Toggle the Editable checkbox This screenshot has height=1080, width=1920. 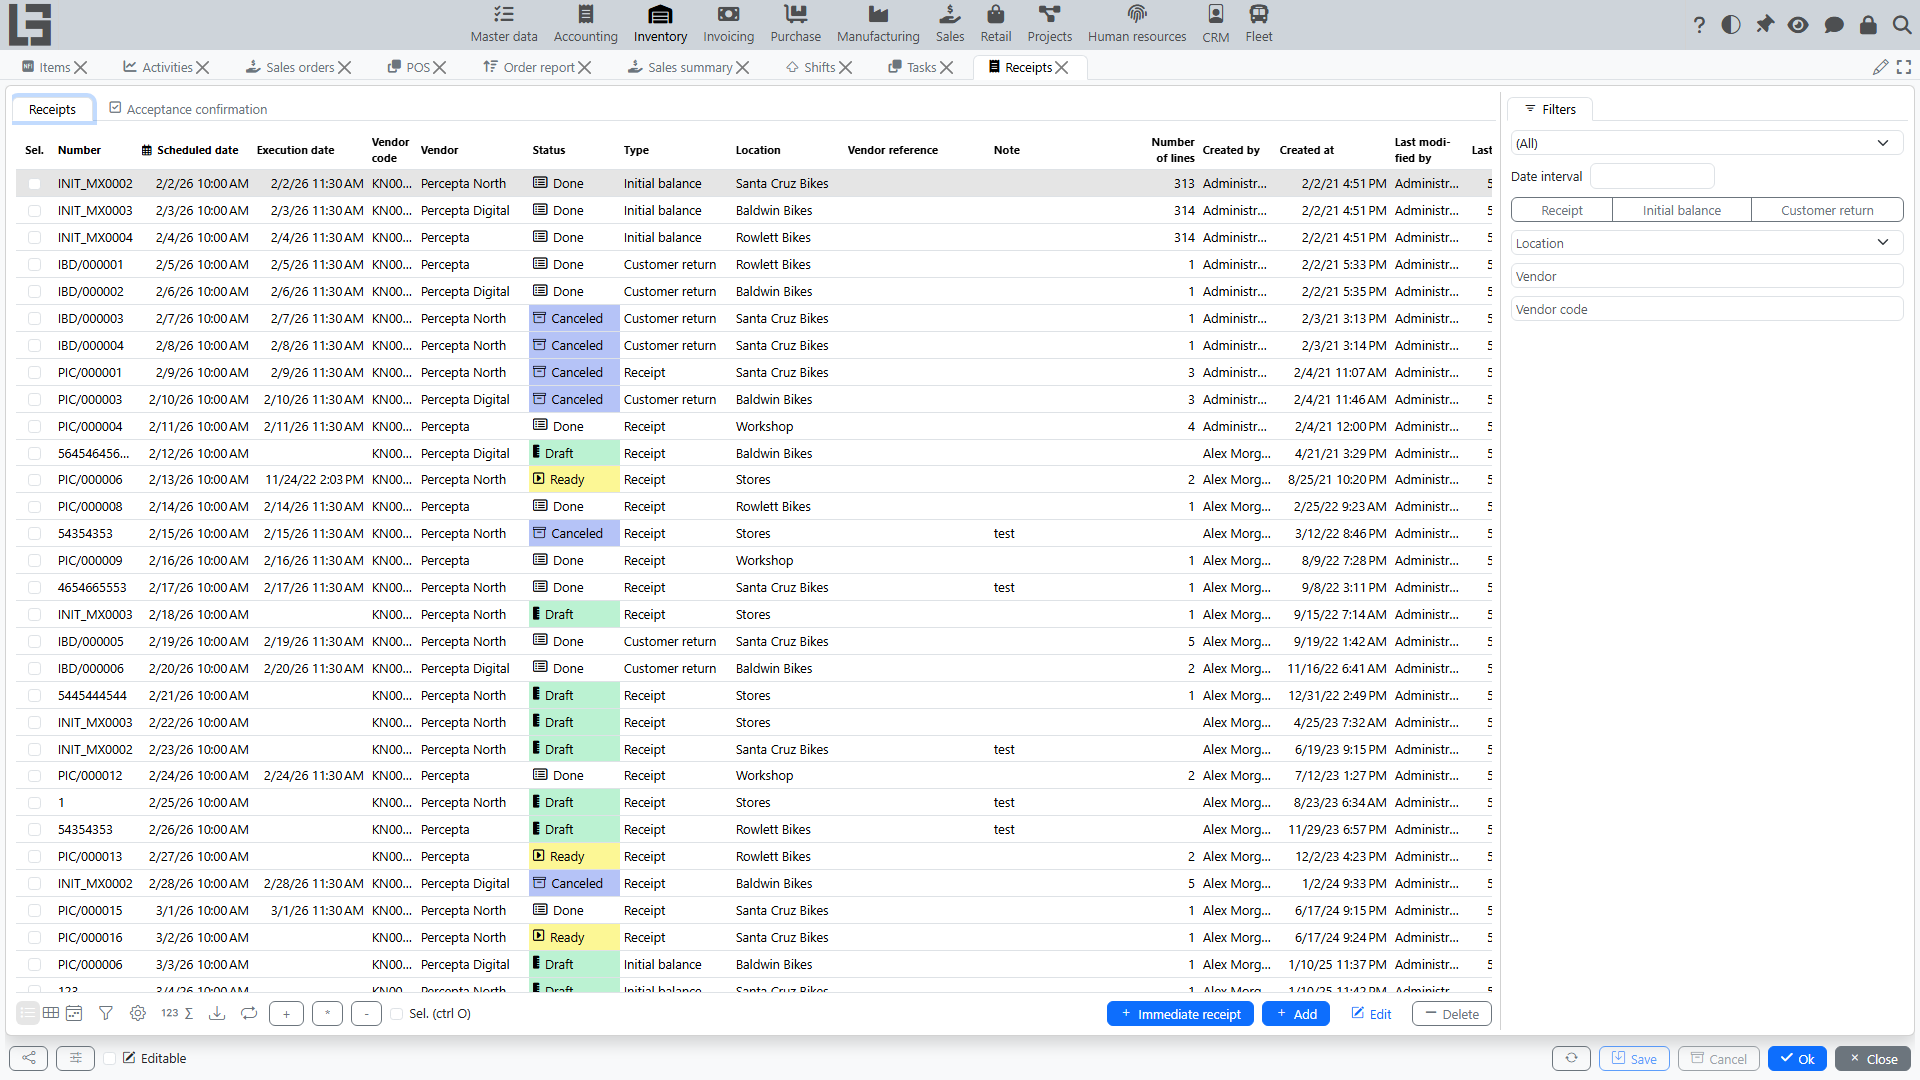110,1058
